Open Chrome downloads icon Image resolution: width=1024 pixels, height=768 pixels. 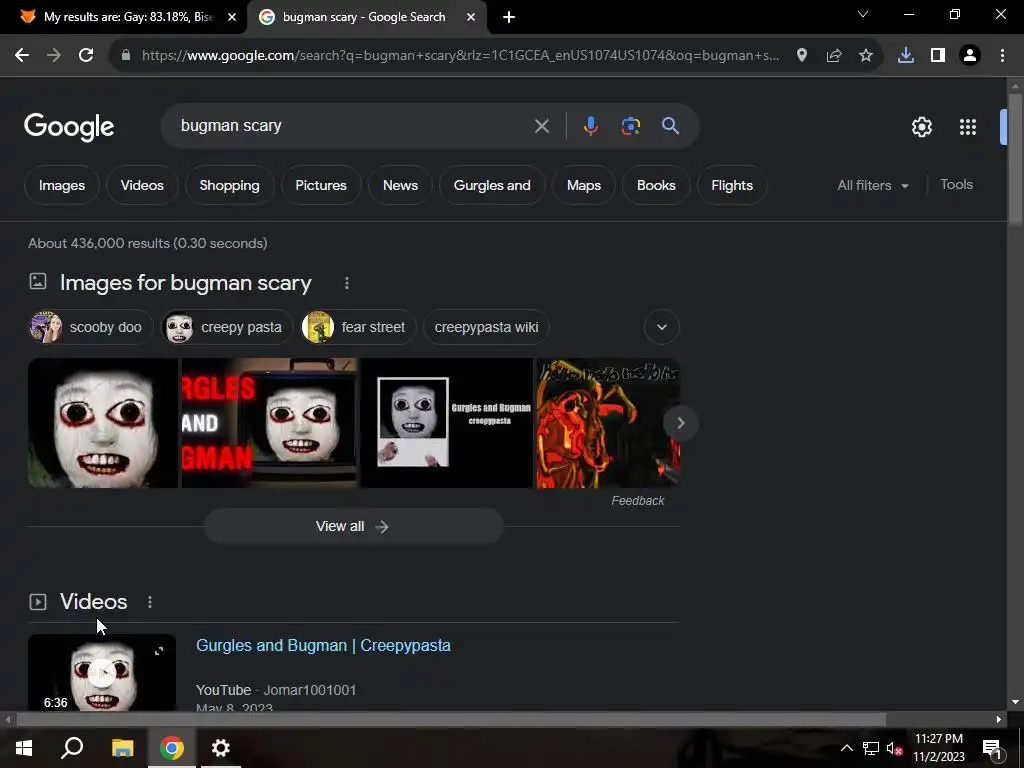click(906, 56)
